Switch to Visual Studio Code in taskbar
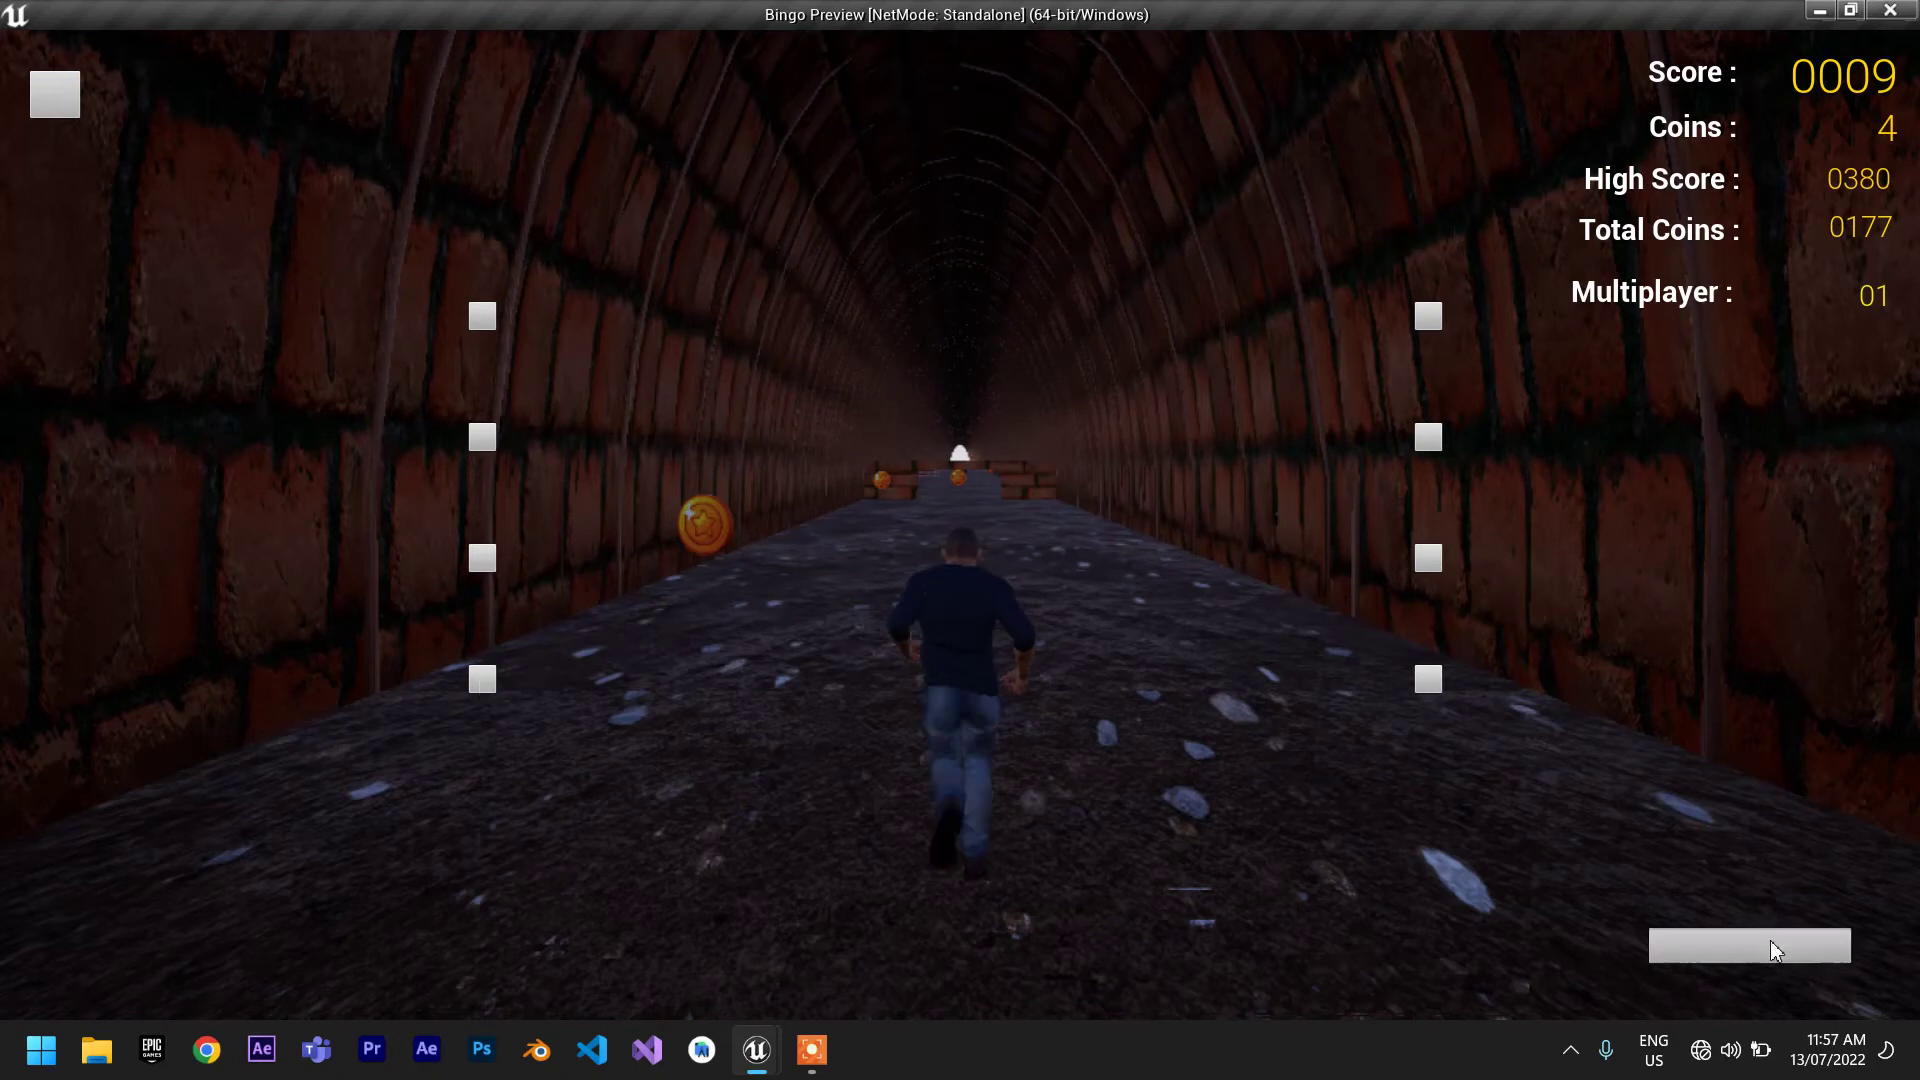The image size is (1920, 1080). pos(592,1049)
